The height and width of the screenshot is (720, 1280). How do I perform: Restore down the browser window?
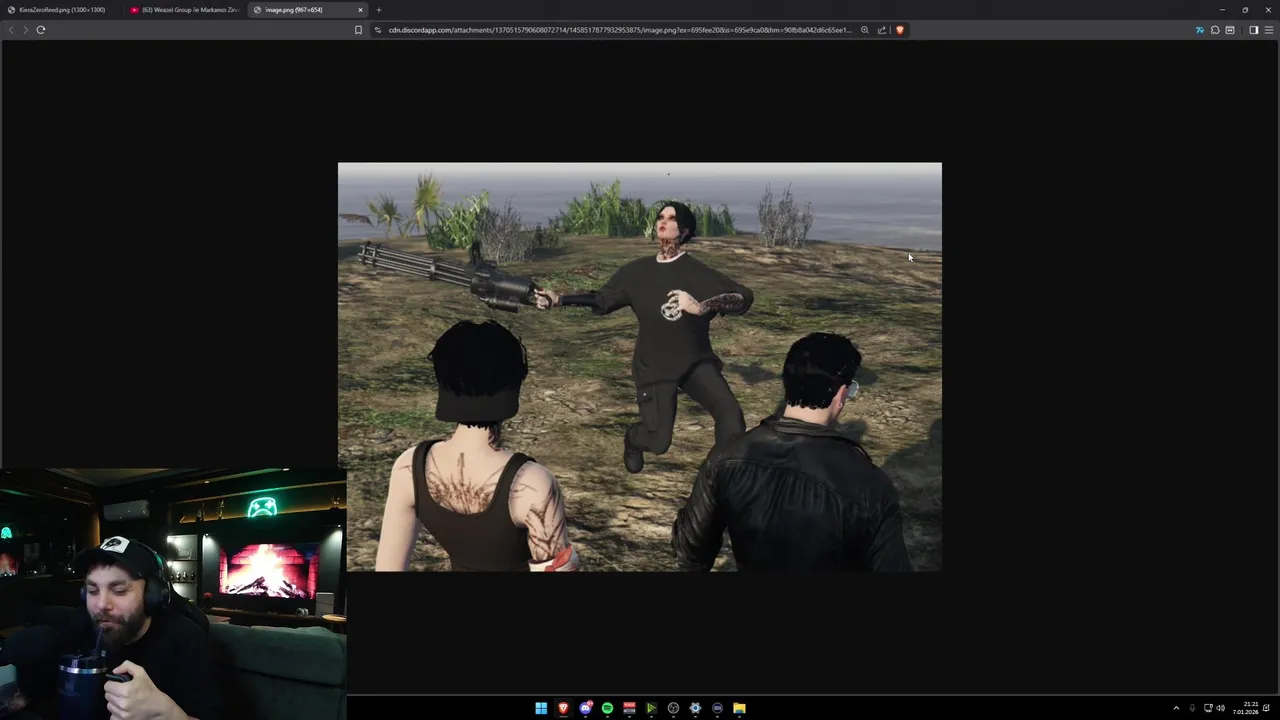1245,10
